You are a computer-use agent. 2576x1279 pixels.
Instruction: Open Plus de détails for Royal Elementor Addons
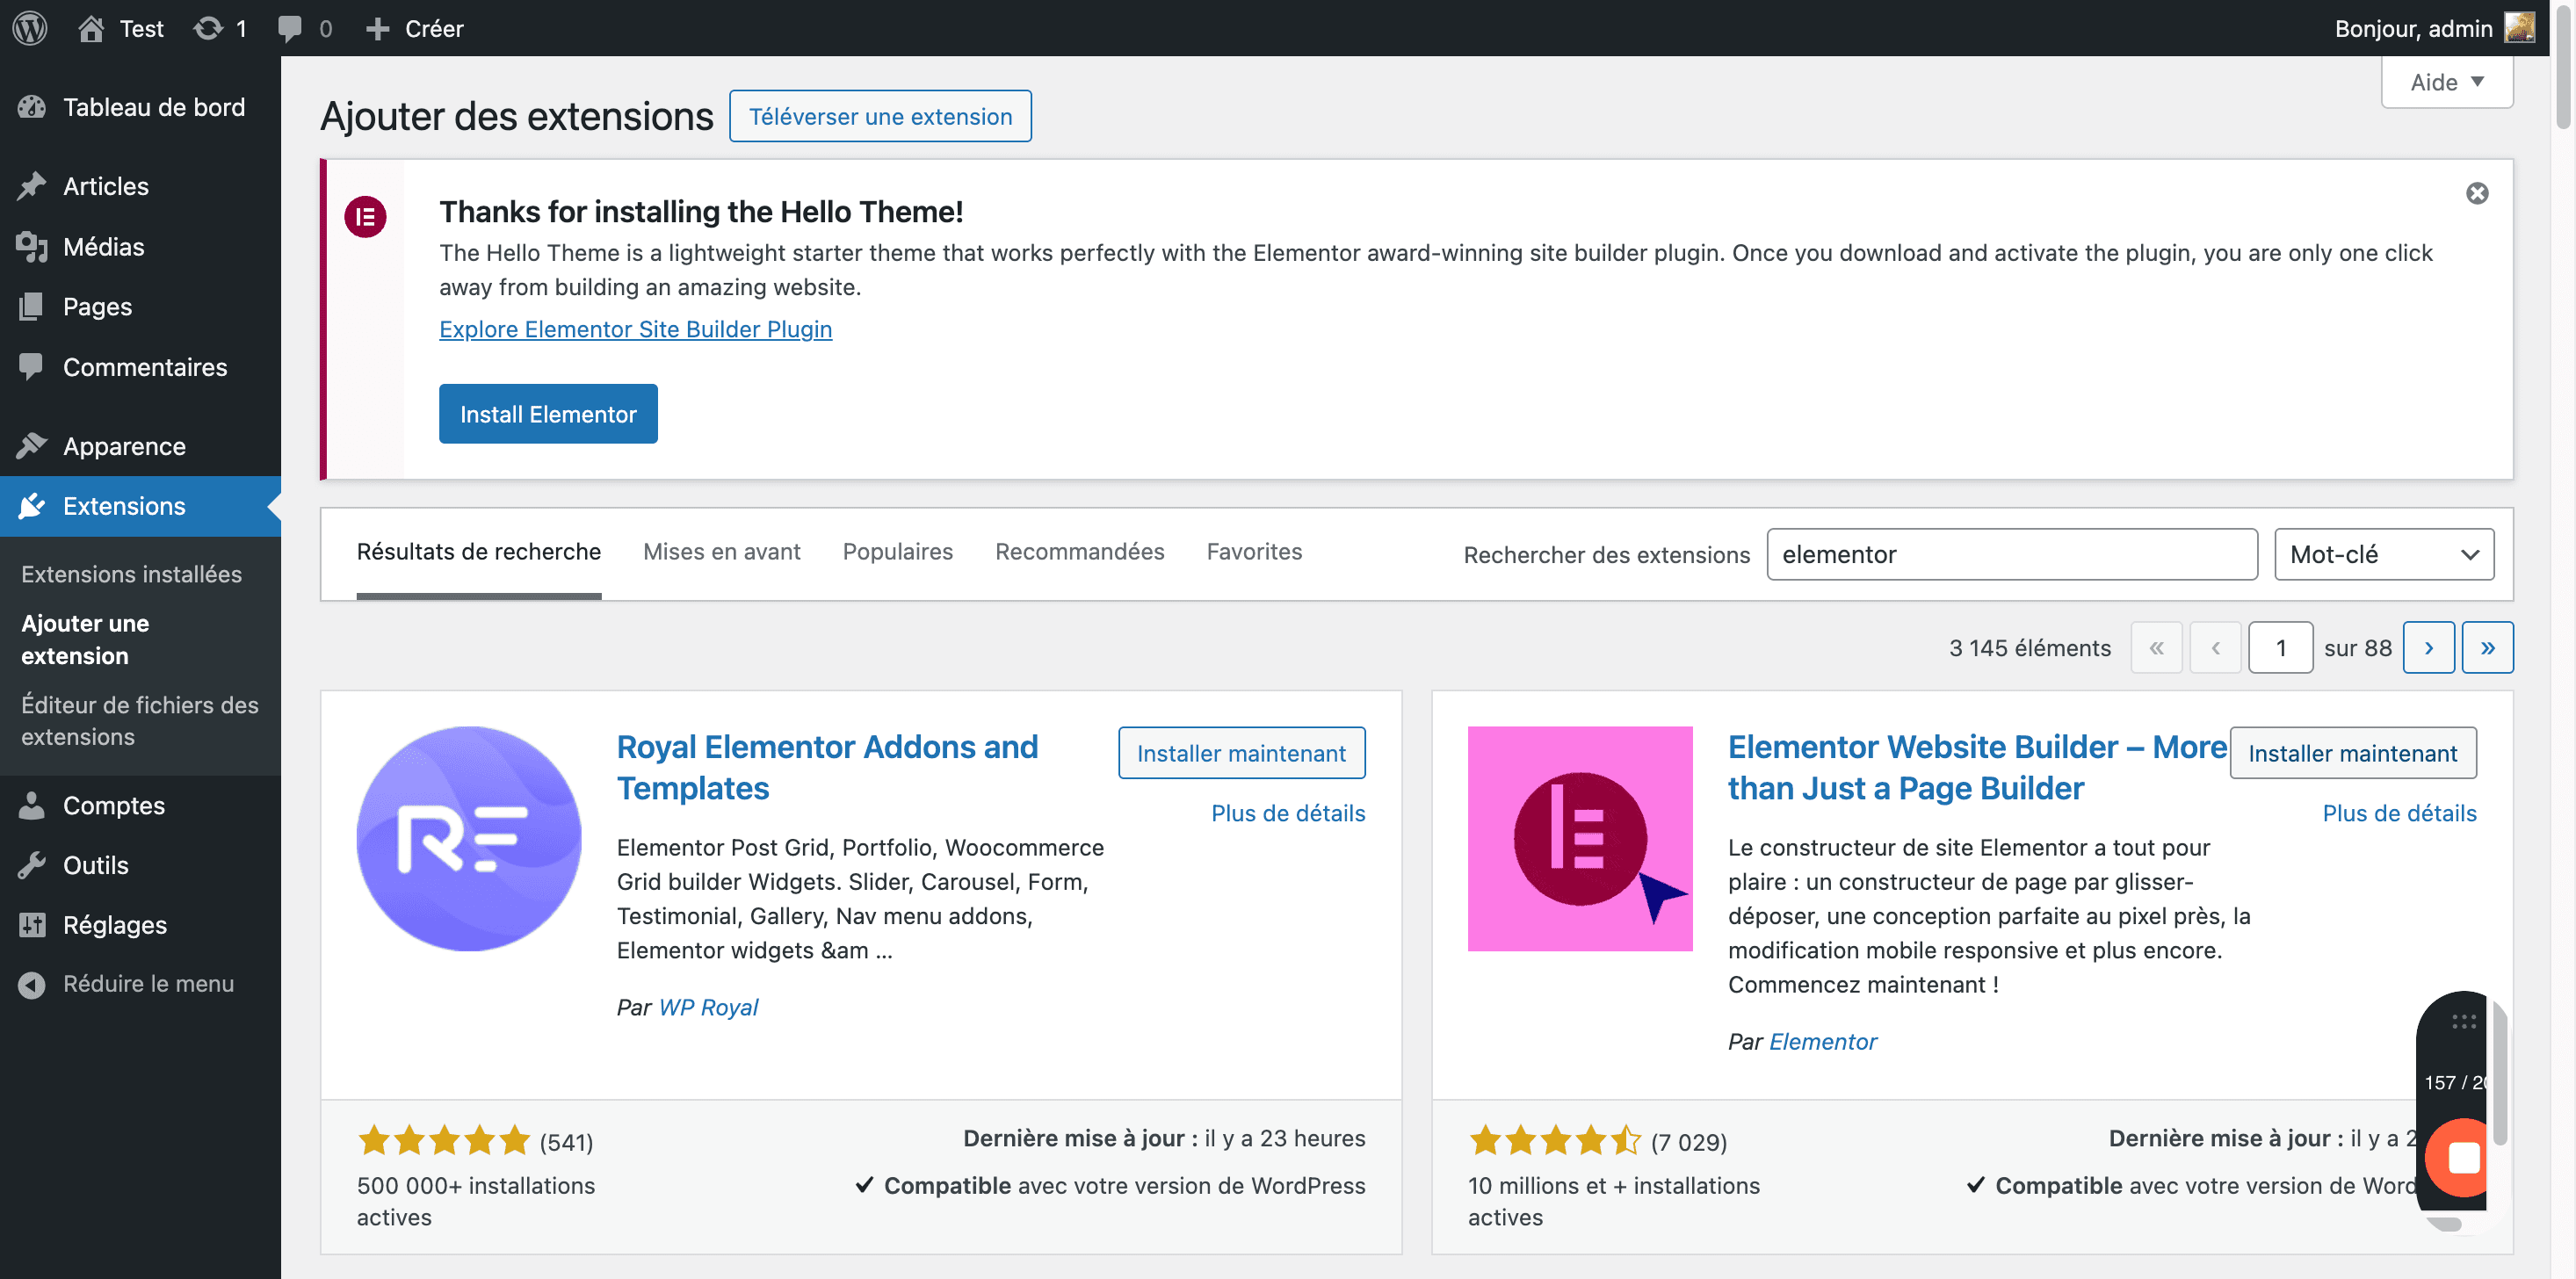click(1288, 813)
